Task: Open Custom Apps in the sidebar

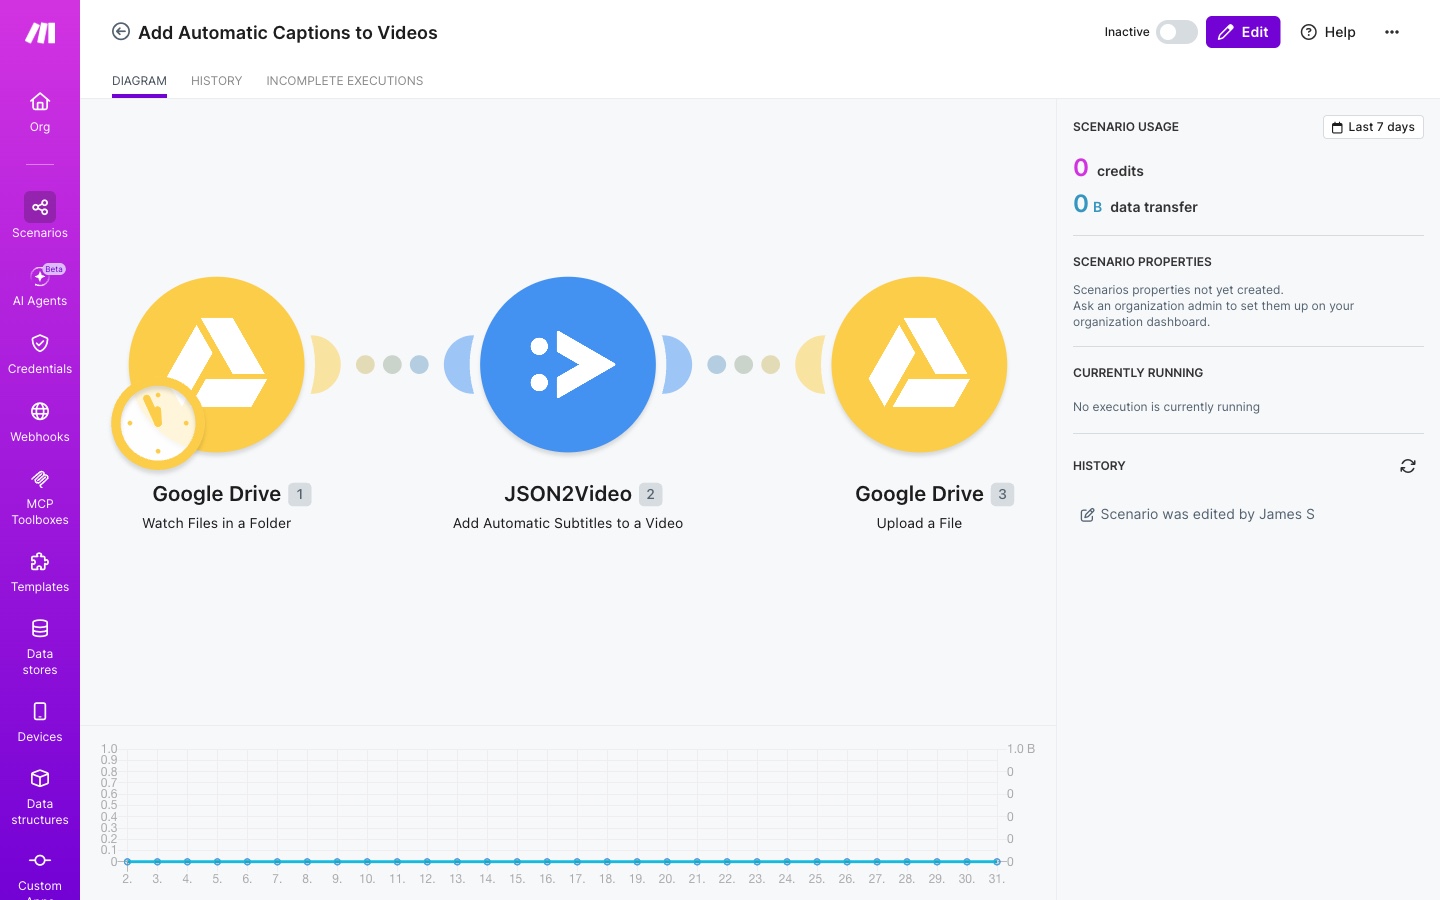Action: (x=40, y=874)
